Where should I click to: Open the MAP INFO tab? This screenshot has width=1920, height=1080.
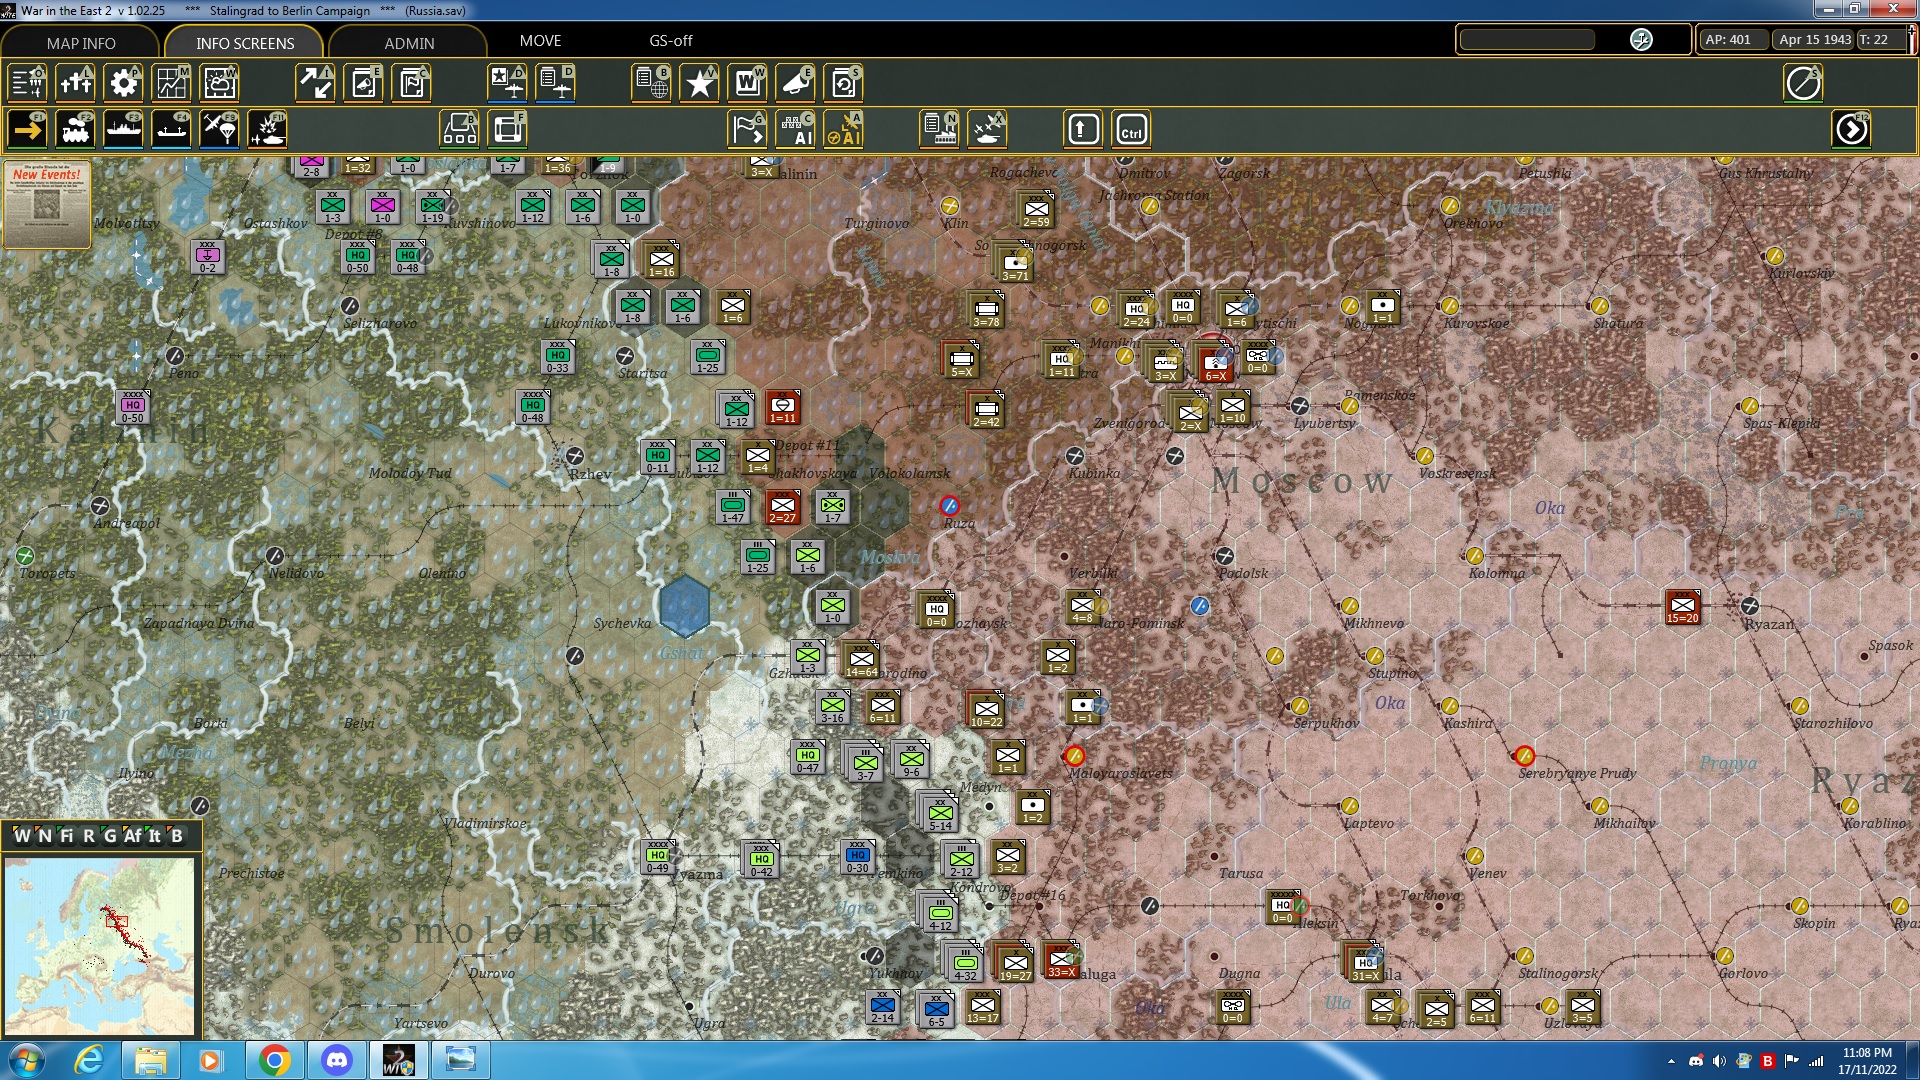80,43
